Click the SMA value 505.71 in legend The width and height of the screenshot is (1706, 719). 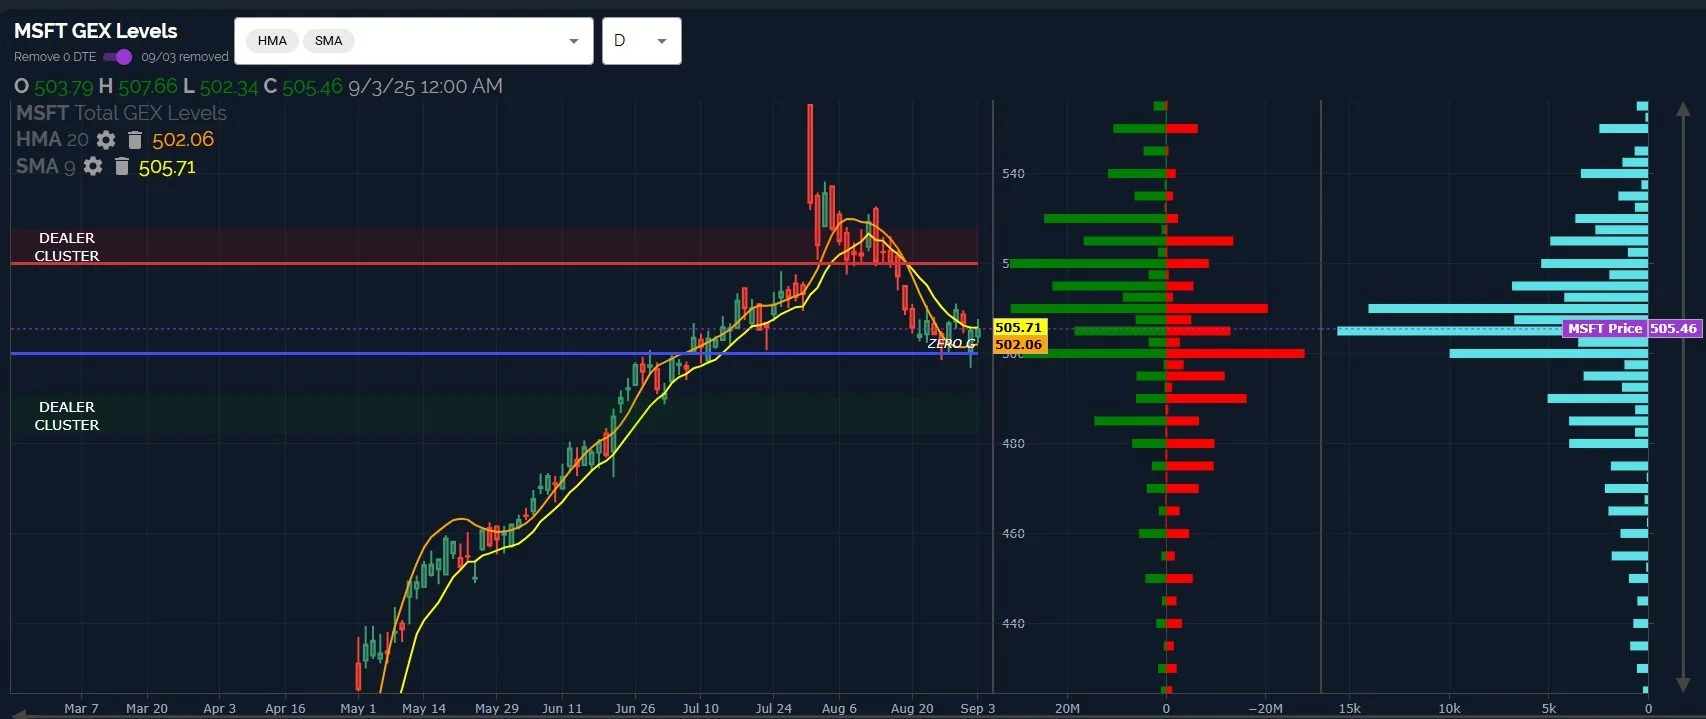pyautogui.click(x=167, y=167)
